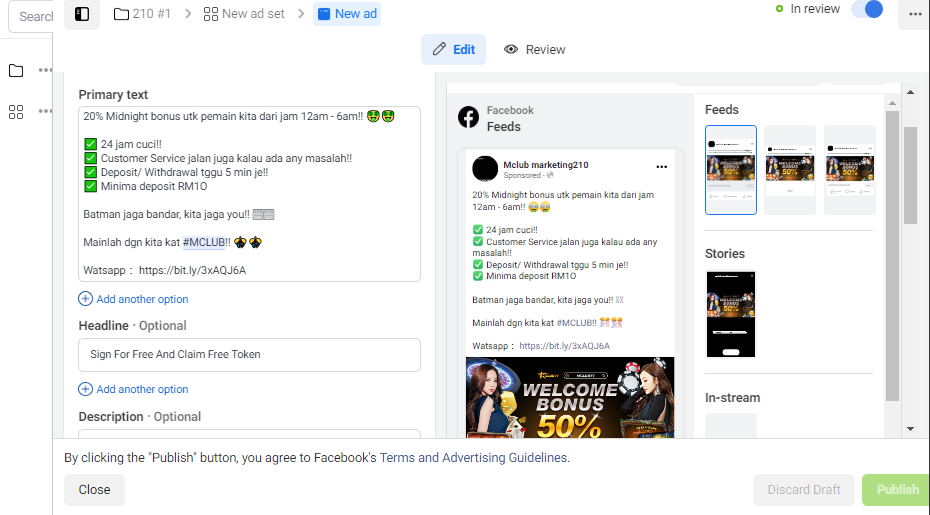Click the Publish button

[896, 489]
